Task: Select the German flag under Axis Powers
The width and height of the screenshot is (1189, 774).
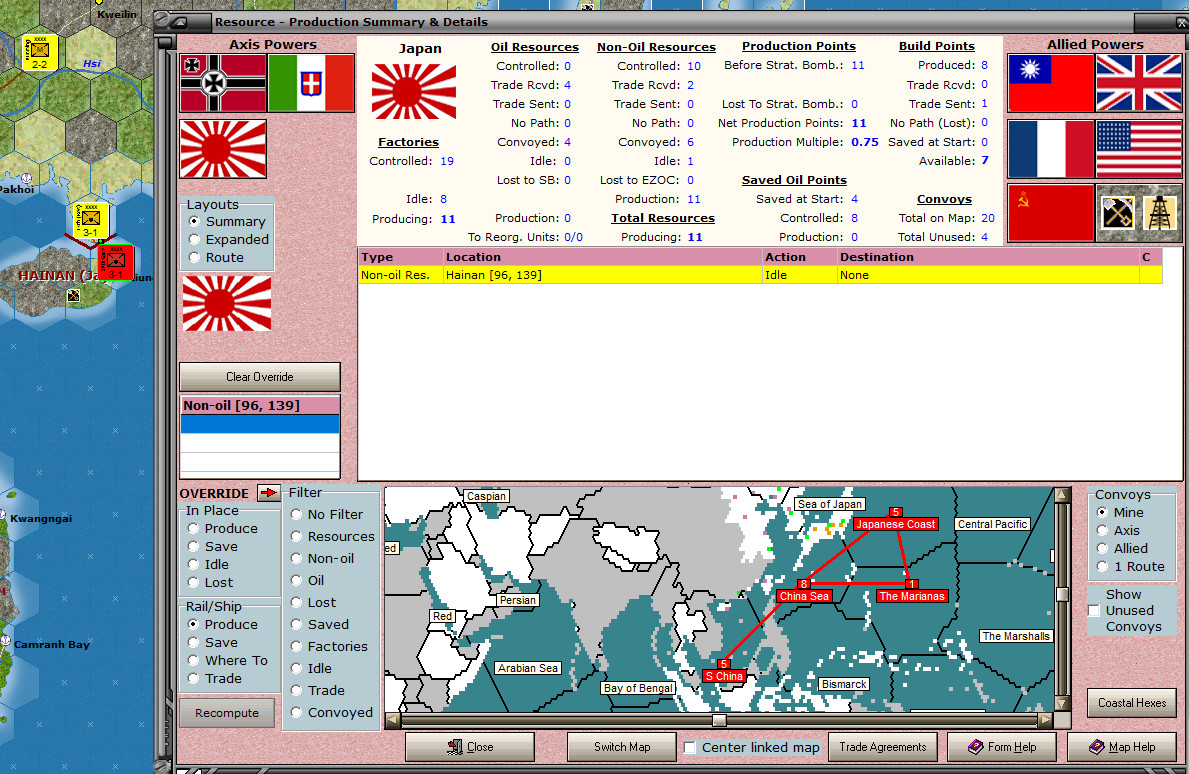Action: pyautogui.click(x=223, y=83)
